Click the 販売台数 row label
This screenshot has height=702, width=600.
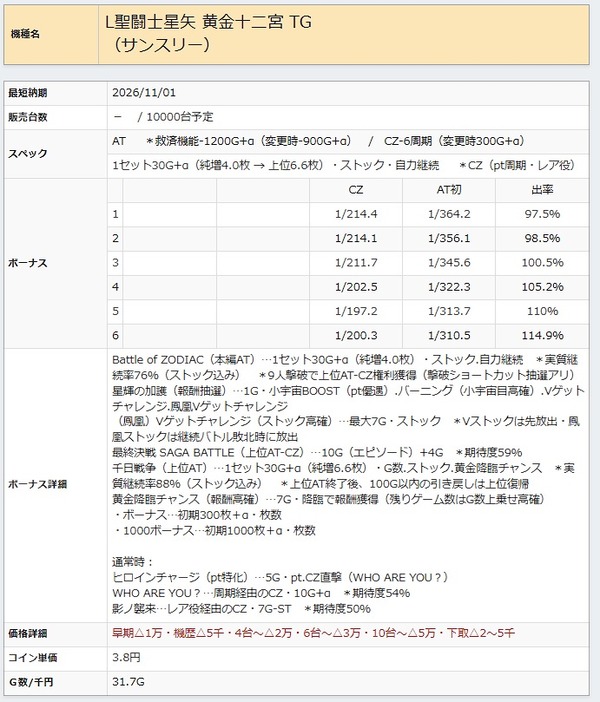tap(28, 117)
